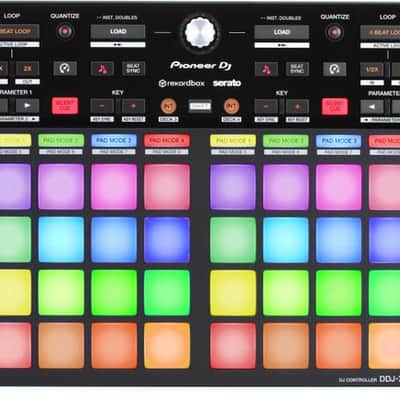Double the loop with left deck 2X button
The height and width of the screenshot is (400, 400).
[28, 69]
